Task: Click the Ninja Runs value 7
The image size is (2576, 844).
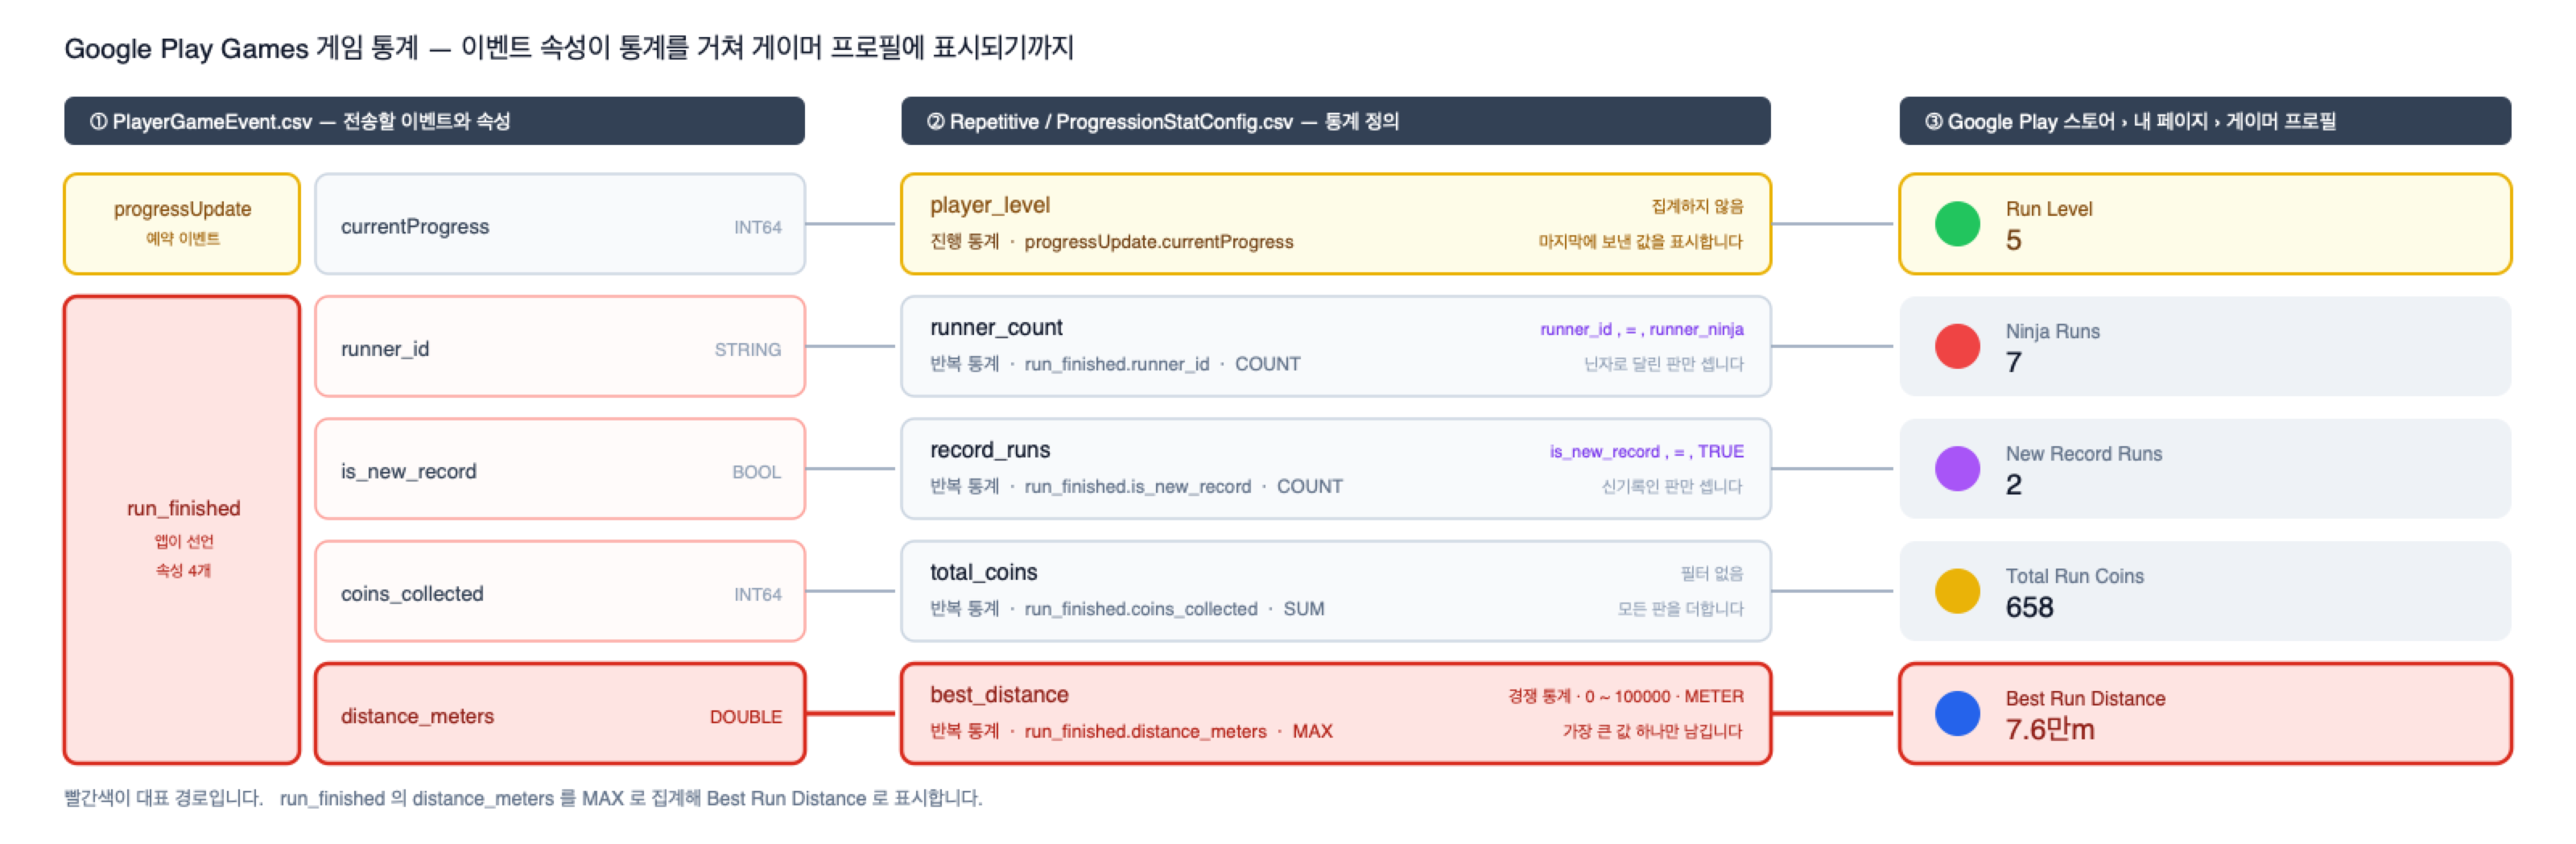Action: (x=2013, y=362)
